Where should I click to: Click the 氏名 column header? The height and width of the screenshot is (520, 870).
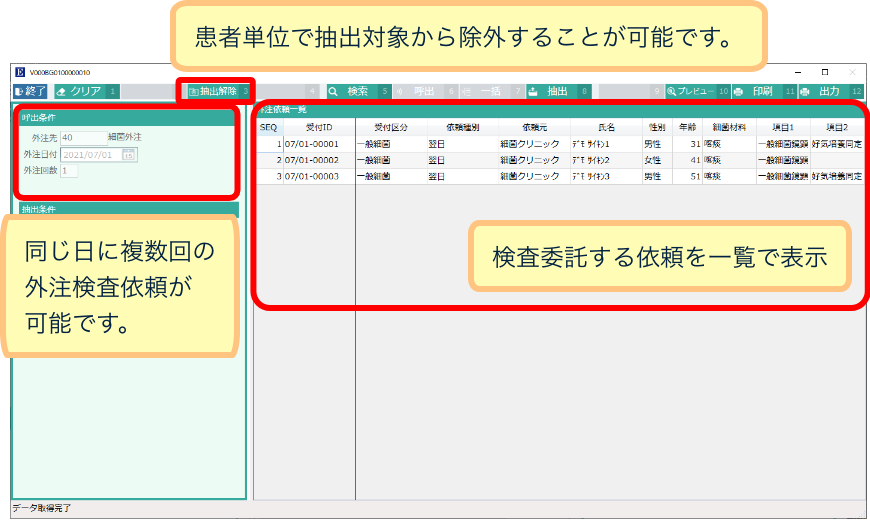pos(606,128)
